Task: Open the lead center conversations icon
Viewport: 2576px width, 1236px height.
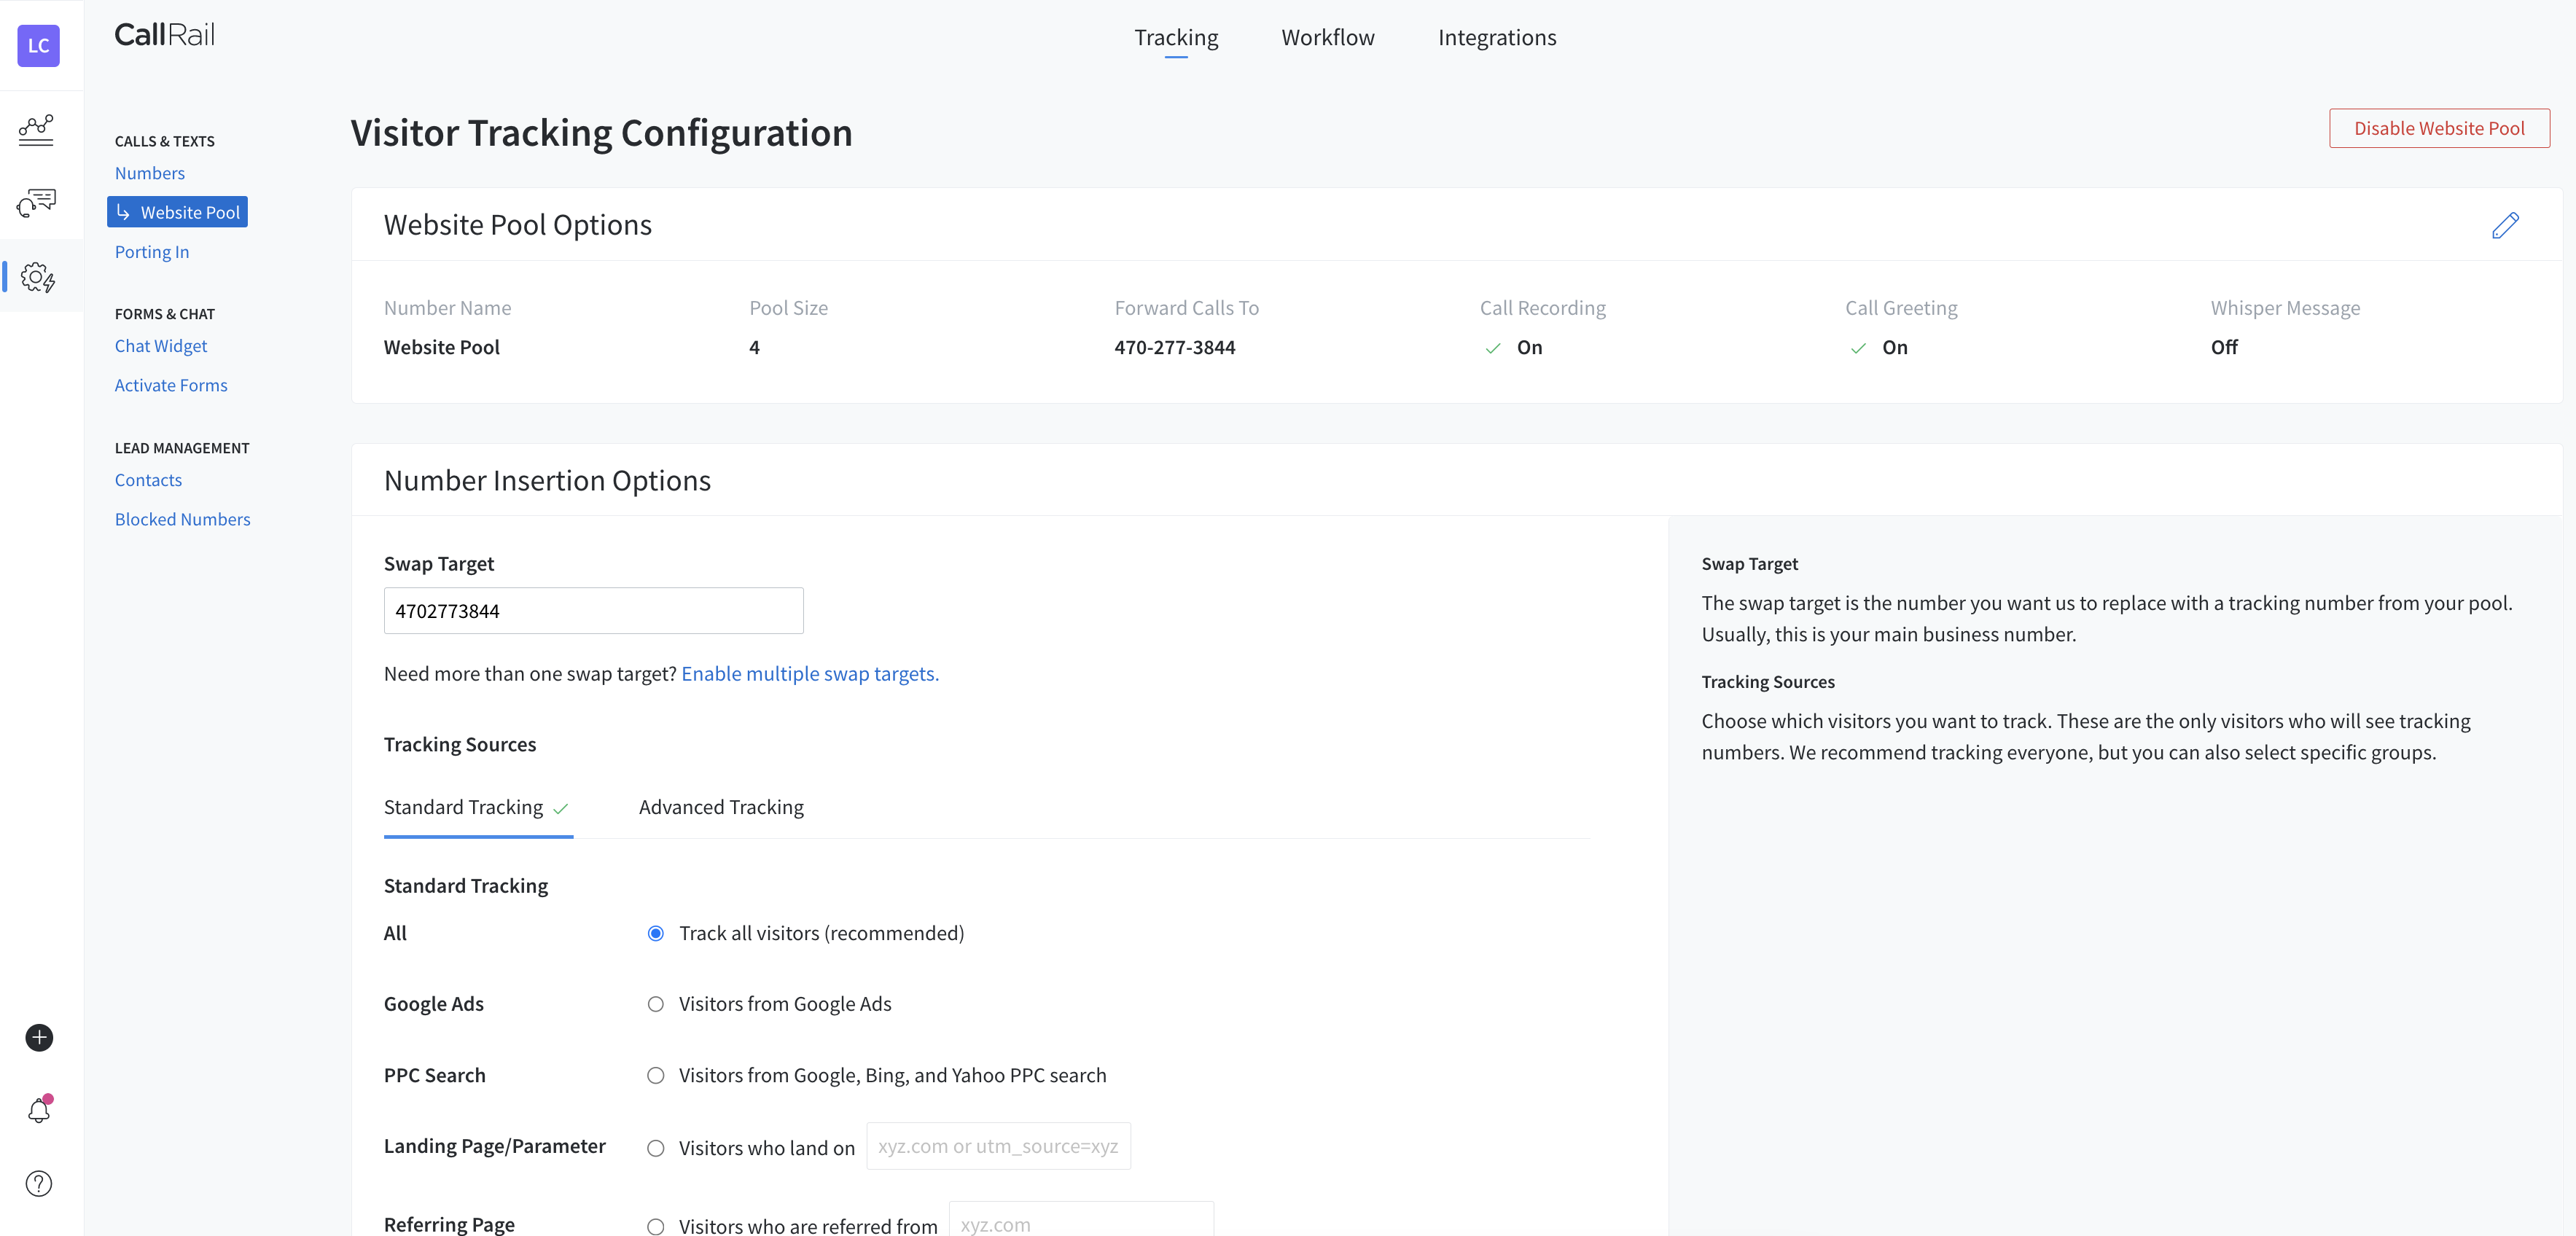Action: 37,203
